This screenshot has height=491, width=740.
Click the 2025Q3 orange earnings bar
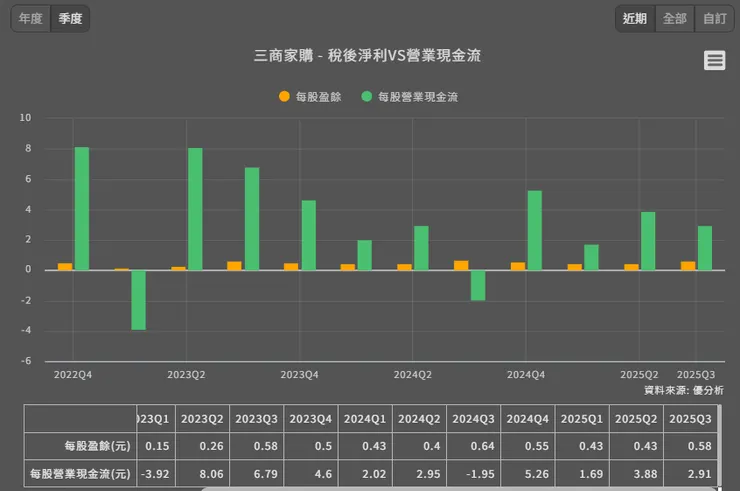coord(688,266)
